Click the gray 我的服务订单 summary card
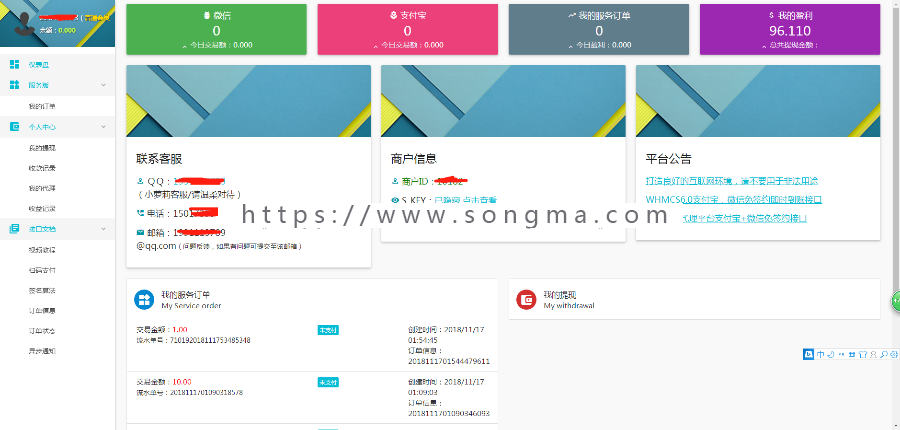 (599, 29)
